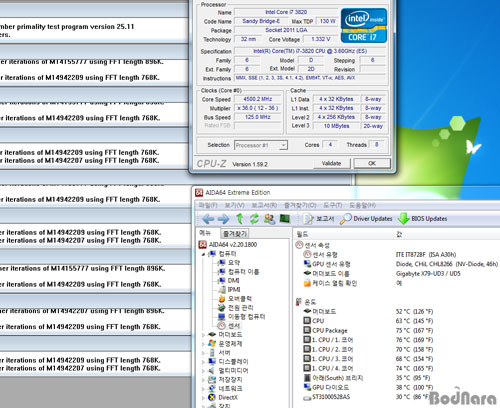Click the 멀티미디어 speaker icon
The height and width of the screenshot is (408, 500).
click(x=212, y=370)
